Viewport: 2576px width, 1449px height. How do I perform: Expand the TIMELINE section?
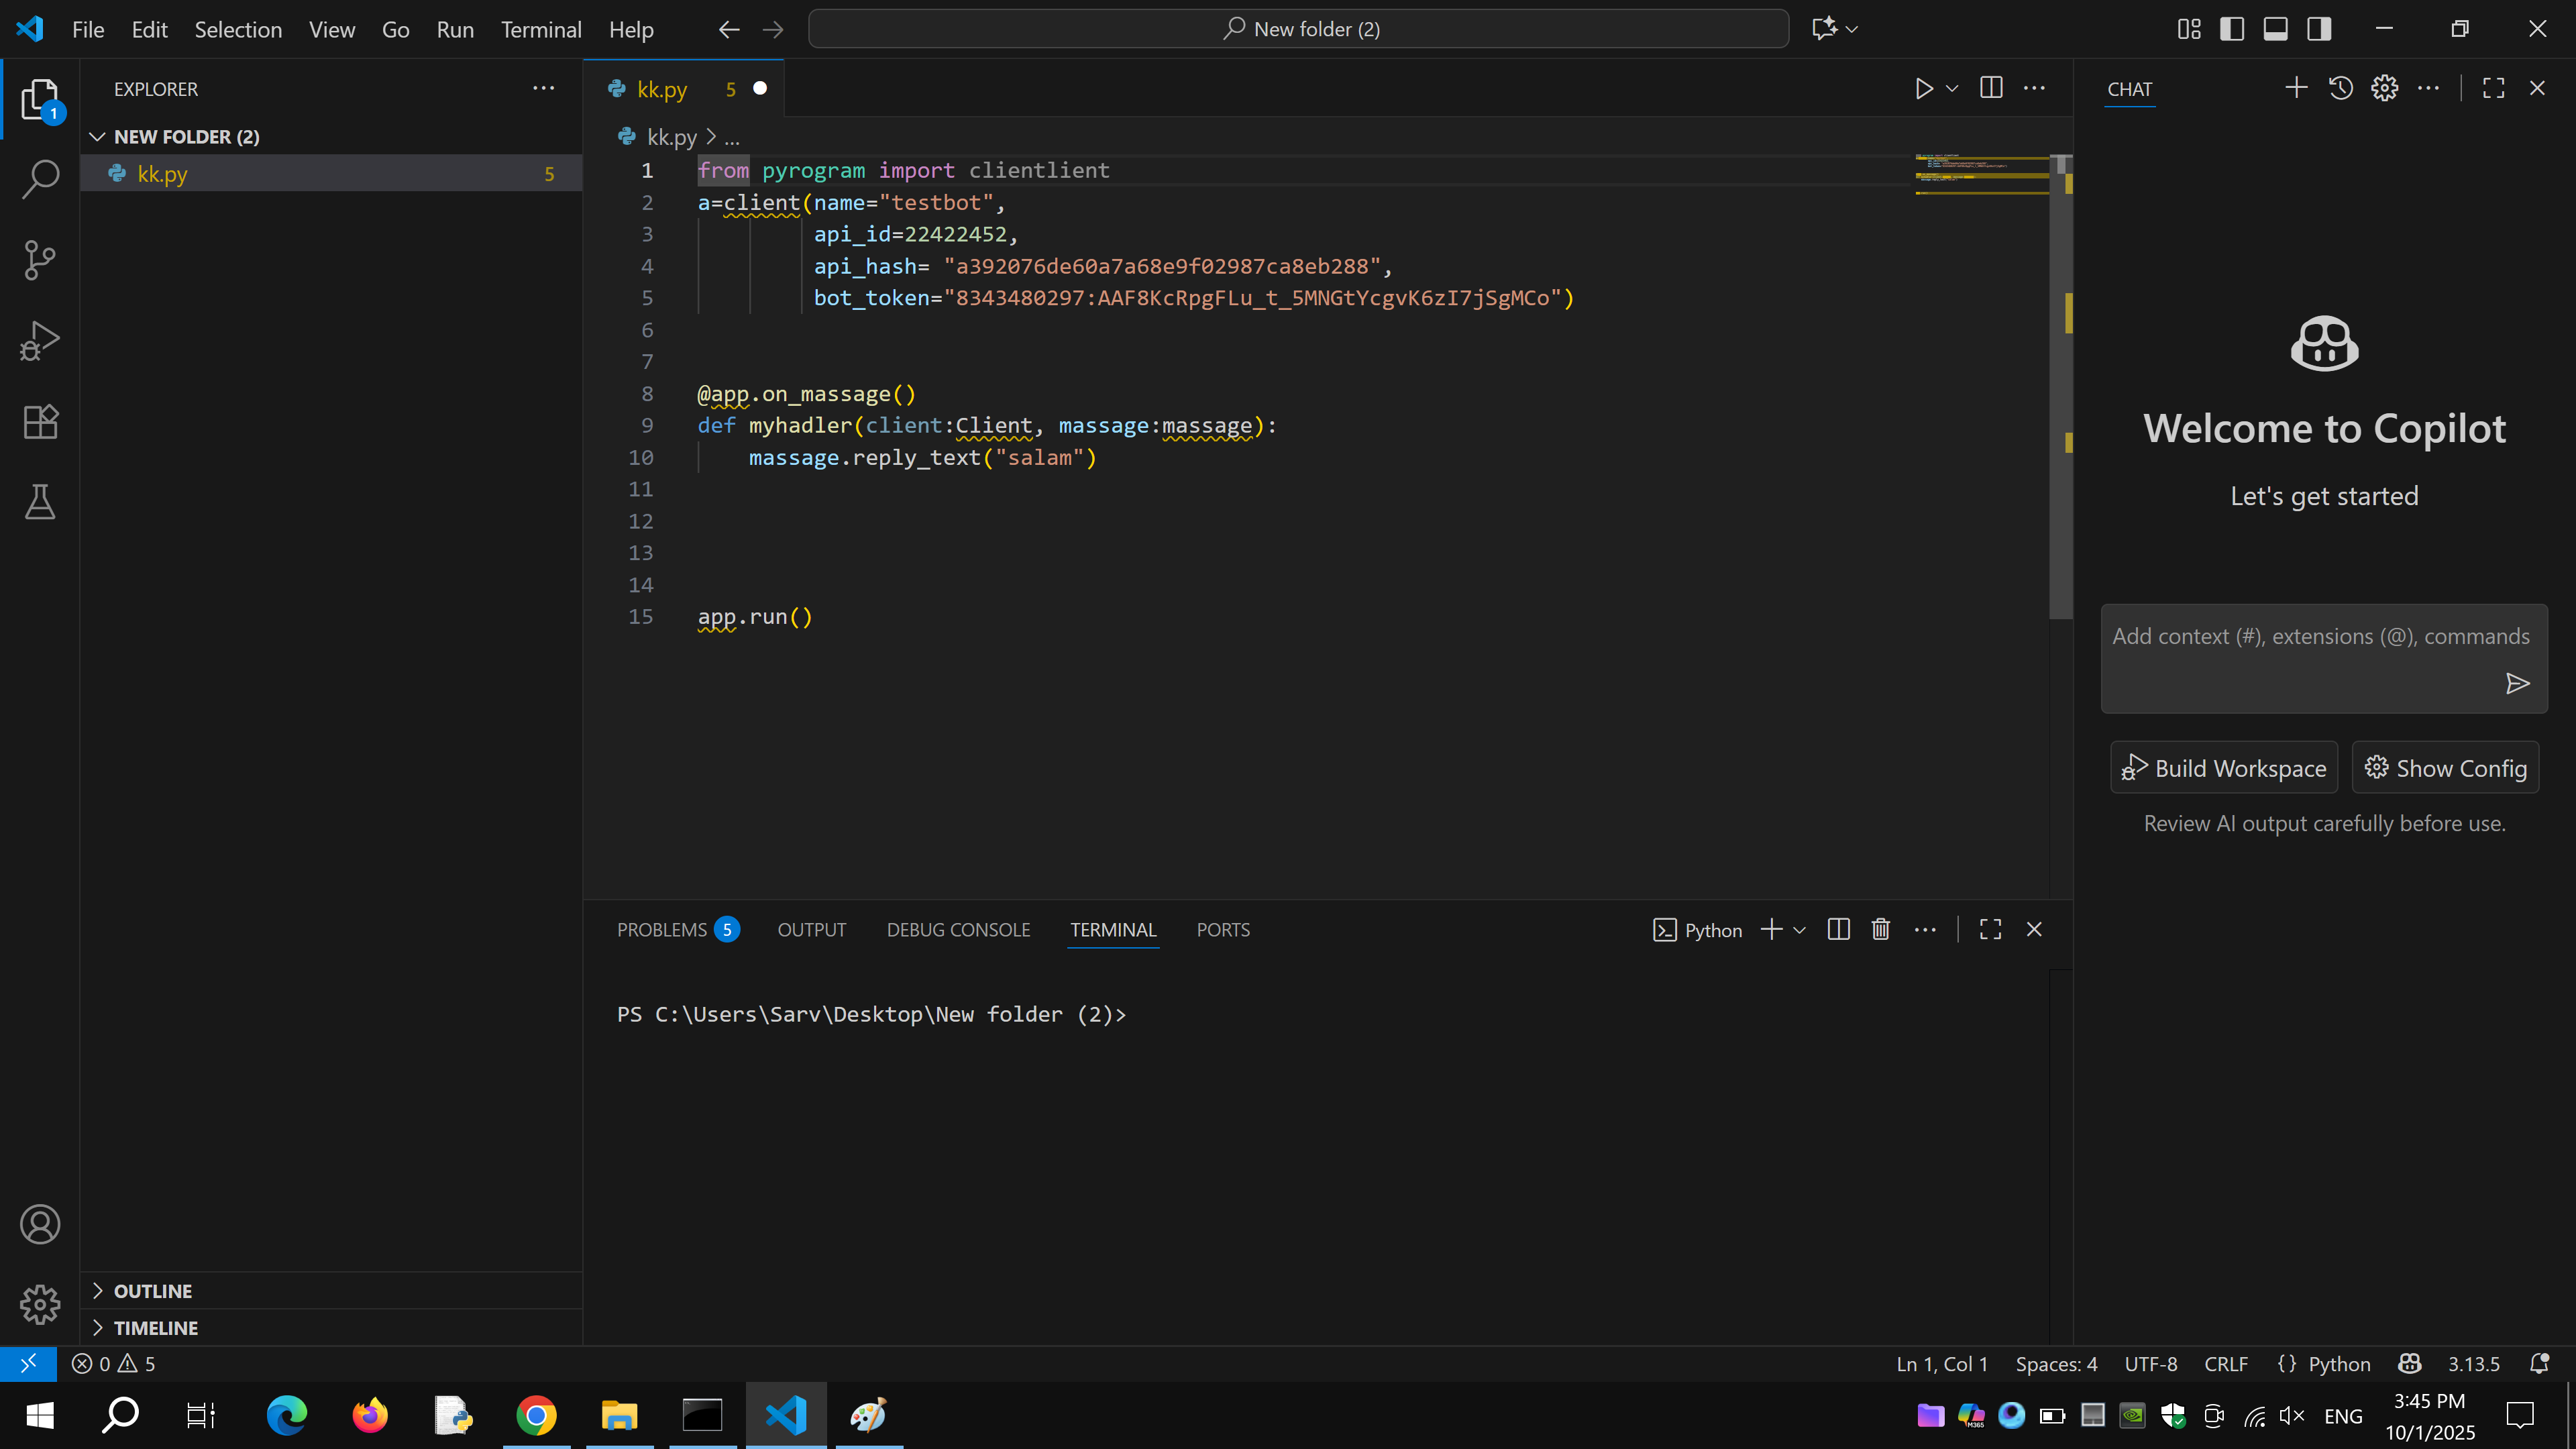[155, 1328]
